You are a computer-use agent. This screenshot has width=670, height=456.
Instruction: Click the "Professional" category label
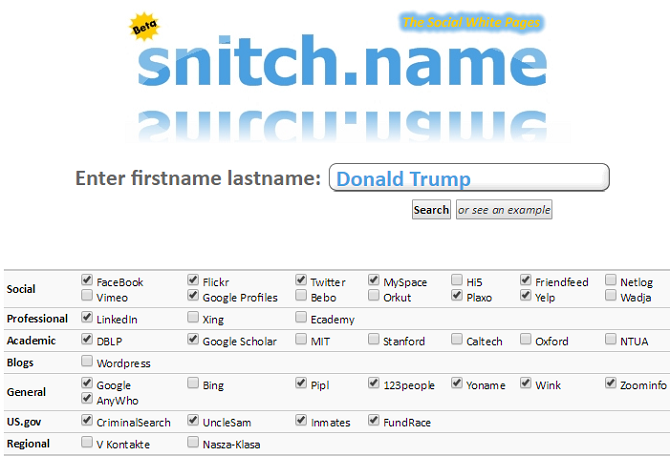pos(37,319)
